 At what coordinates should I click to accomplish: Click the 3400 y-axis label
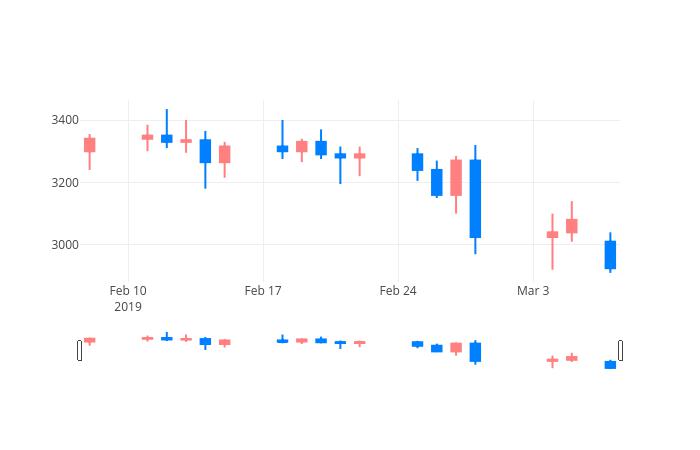65,120
